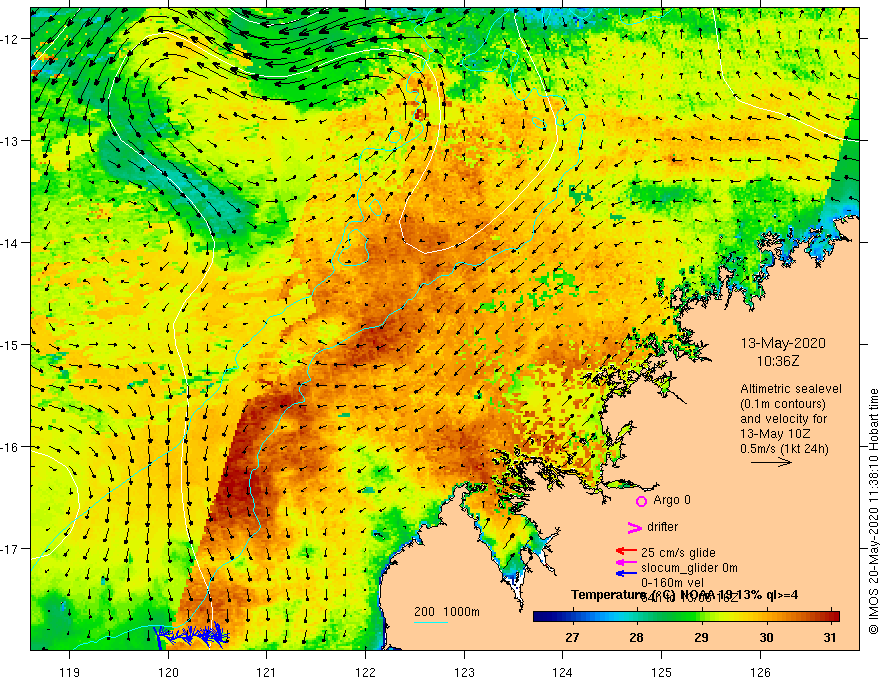
Task: Click the blue 0-160m vel legend arrow
Action: 626,573
